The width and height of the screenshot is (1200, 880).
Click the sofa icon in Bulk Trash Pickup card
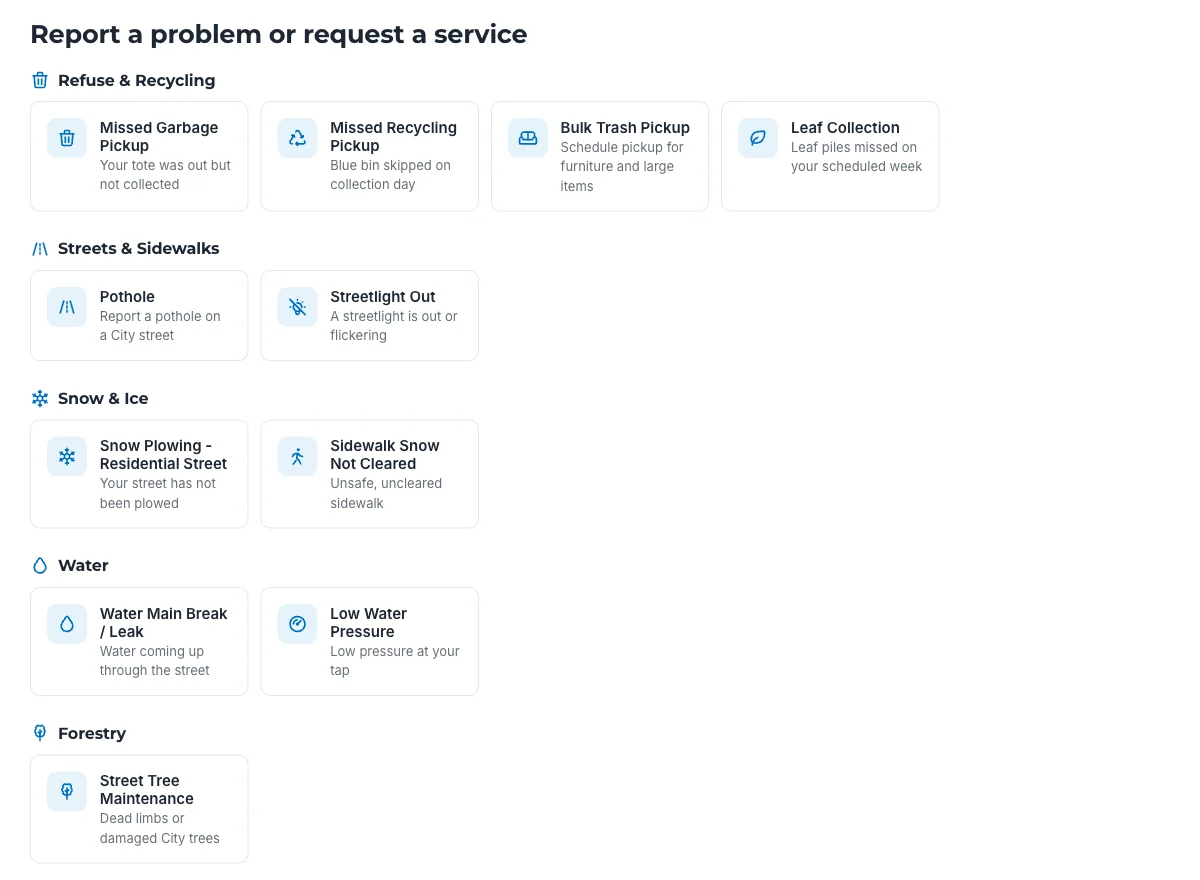[528, 138]
